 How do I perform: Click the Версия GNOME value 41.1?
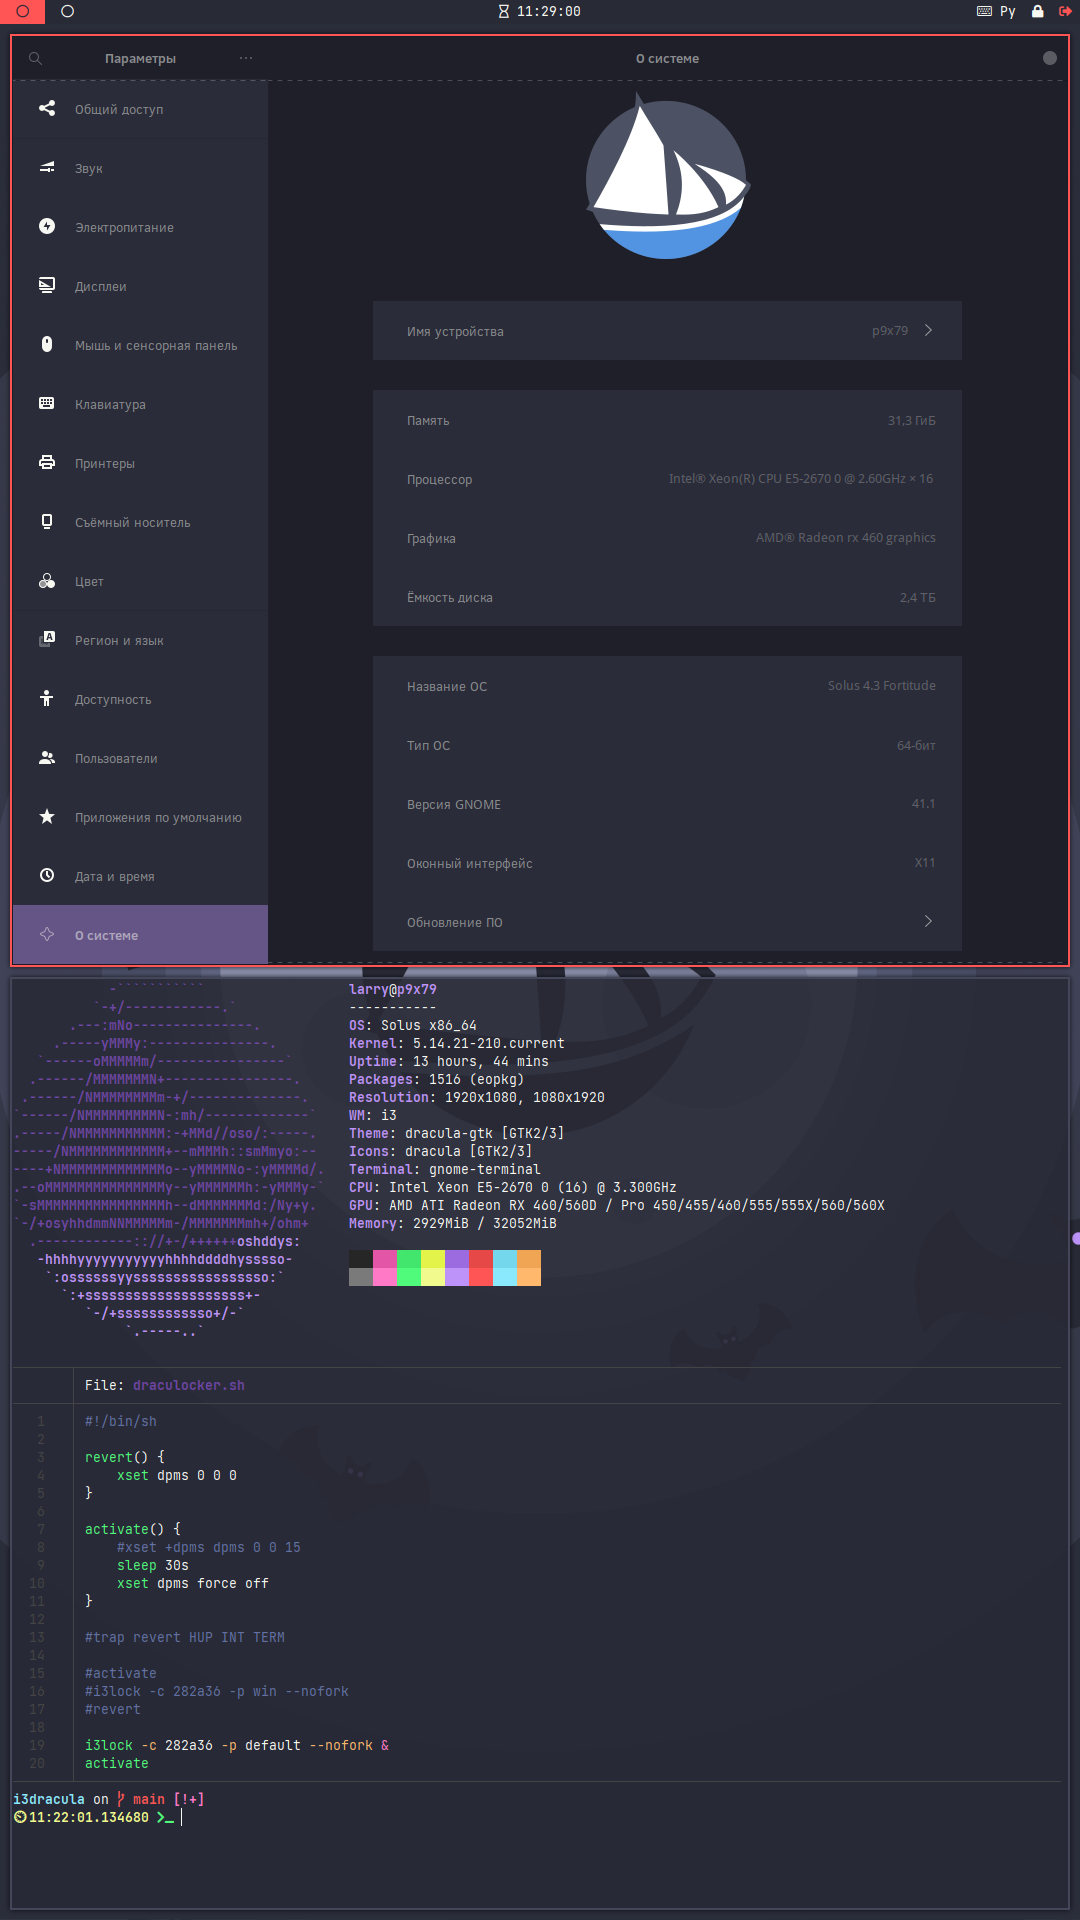(924, 804)
